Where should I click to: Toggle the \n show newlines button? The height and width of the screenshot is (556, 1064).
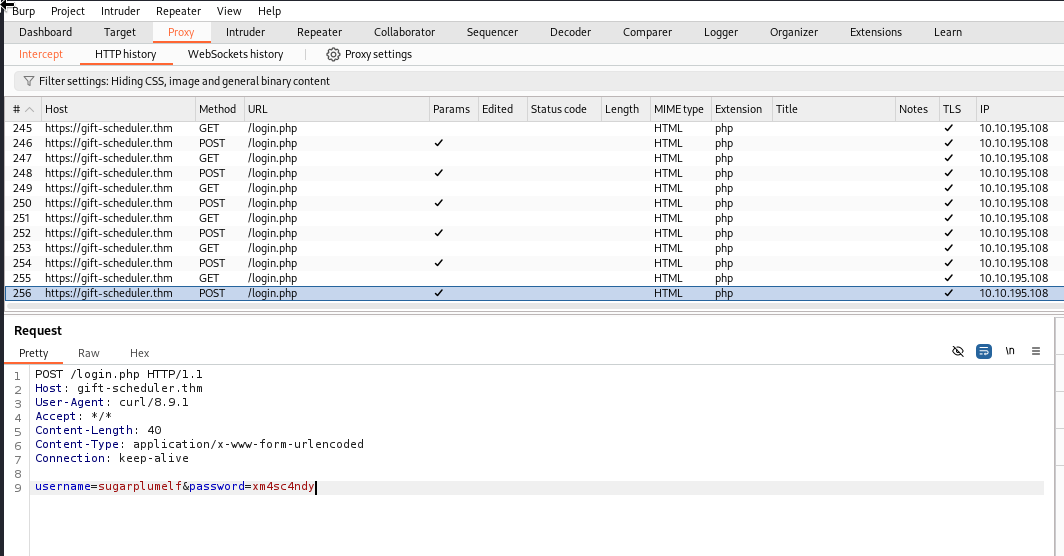[1010, 351]
